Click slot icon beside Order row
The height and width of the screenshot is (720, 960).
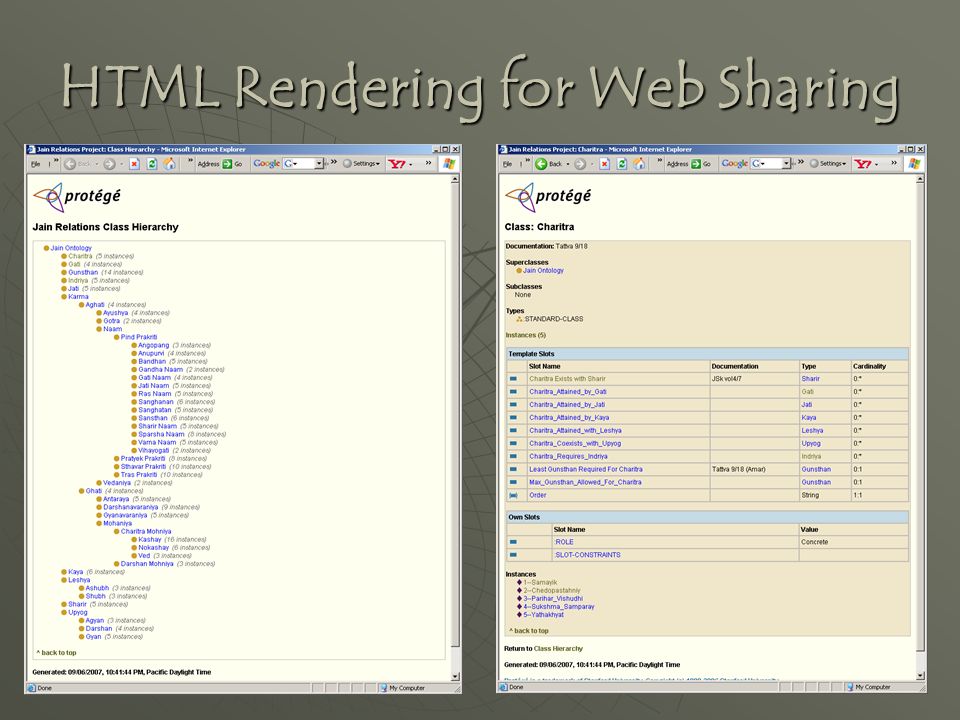click(x=514, y=495)
